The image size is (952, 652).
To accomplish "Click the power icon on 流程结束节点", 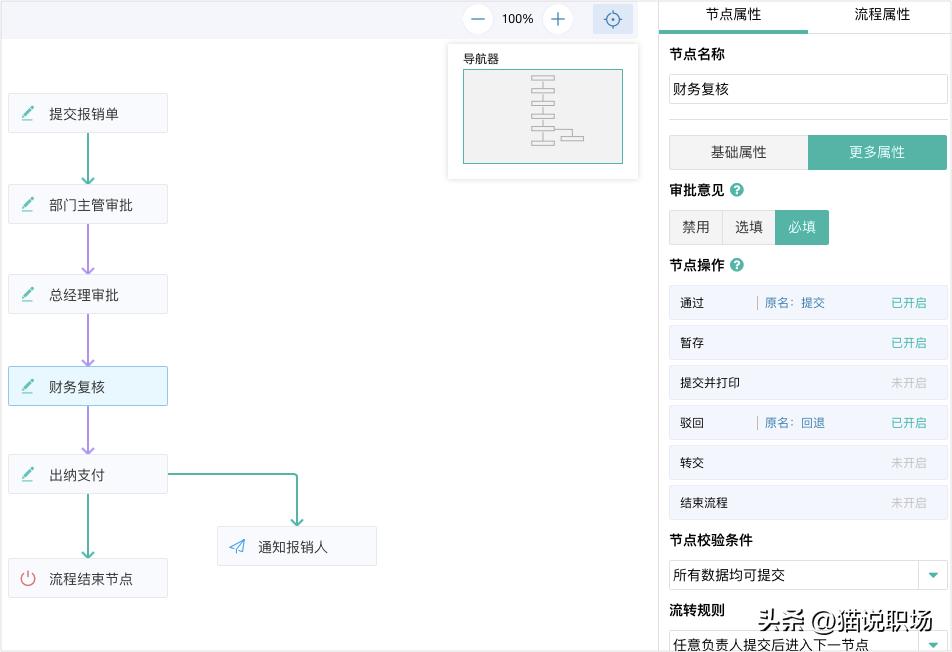I will point(28,578).
